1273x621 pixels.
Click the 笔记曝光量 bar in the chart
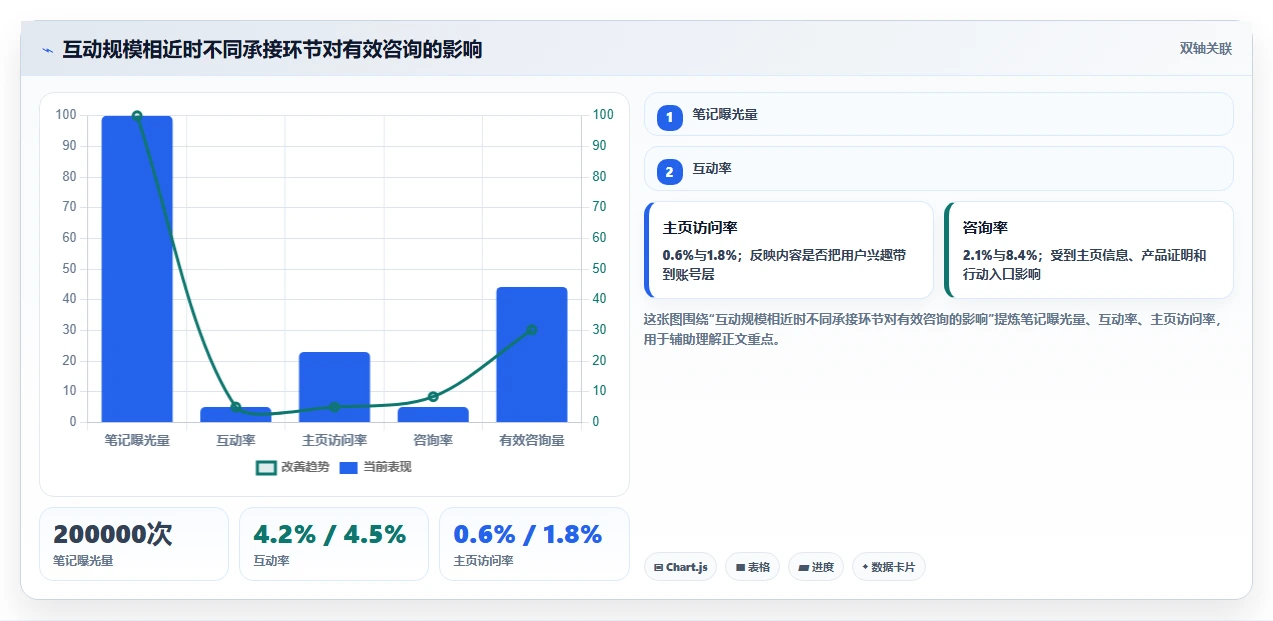(137, 269)
